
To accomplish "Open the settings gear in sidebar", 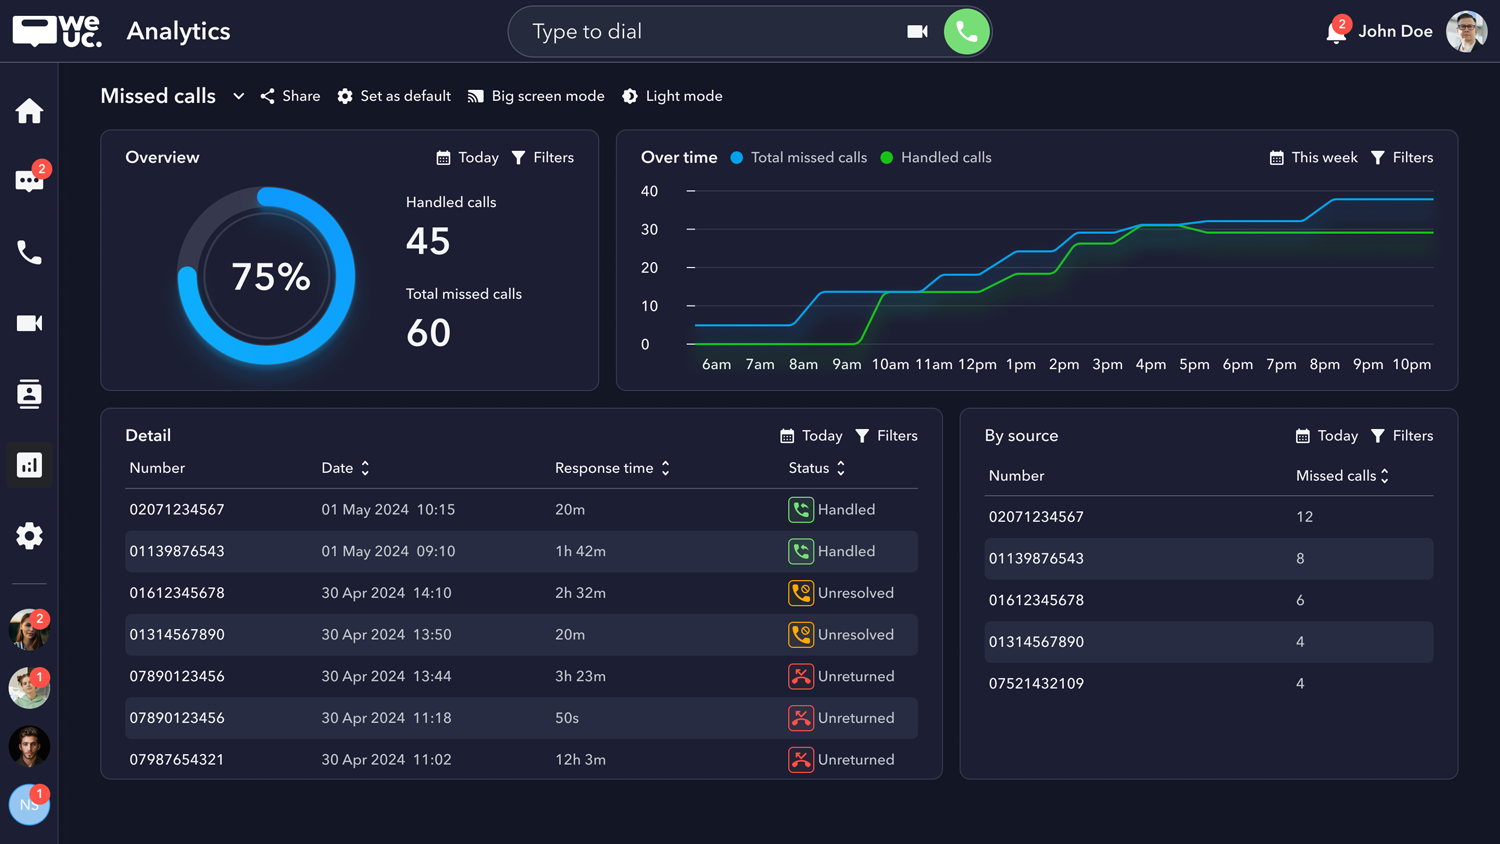I will coord(29,536).
